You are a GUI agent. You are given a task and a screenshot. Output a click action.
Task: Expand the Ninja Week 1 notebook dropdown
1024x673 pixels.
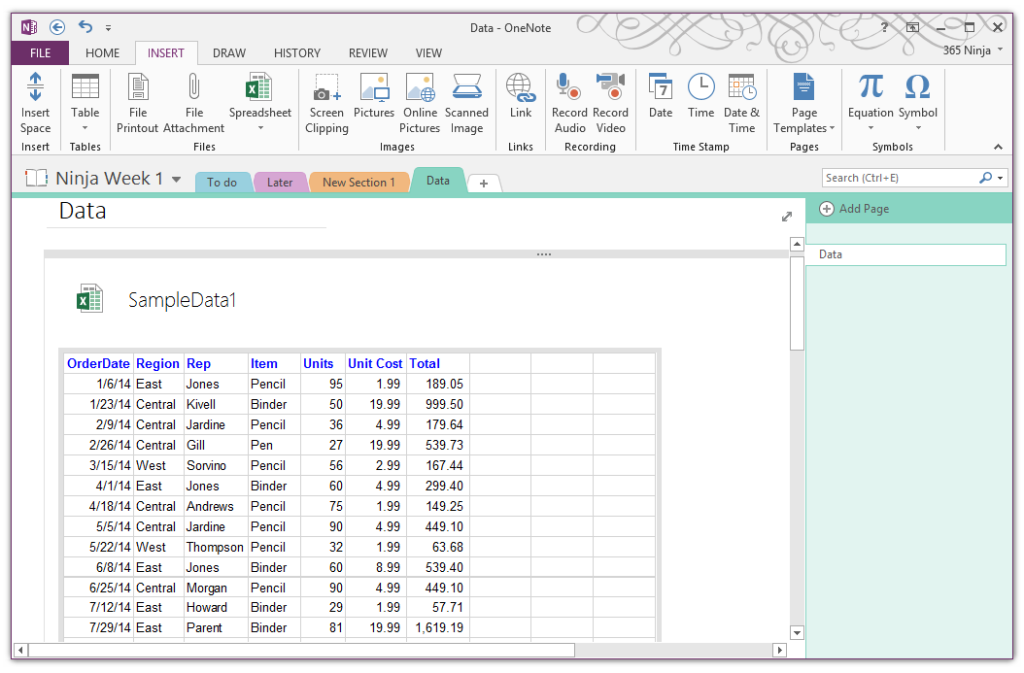pos(176,179)
